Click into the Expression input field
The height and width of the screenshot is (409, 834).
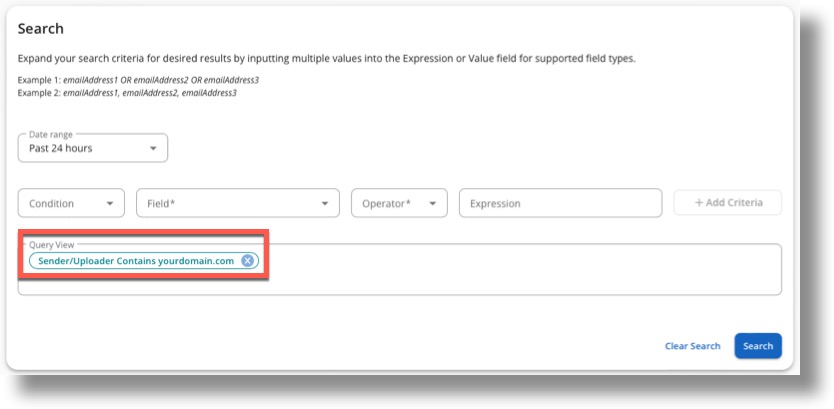pyautogui.click(x=560, y=203)
